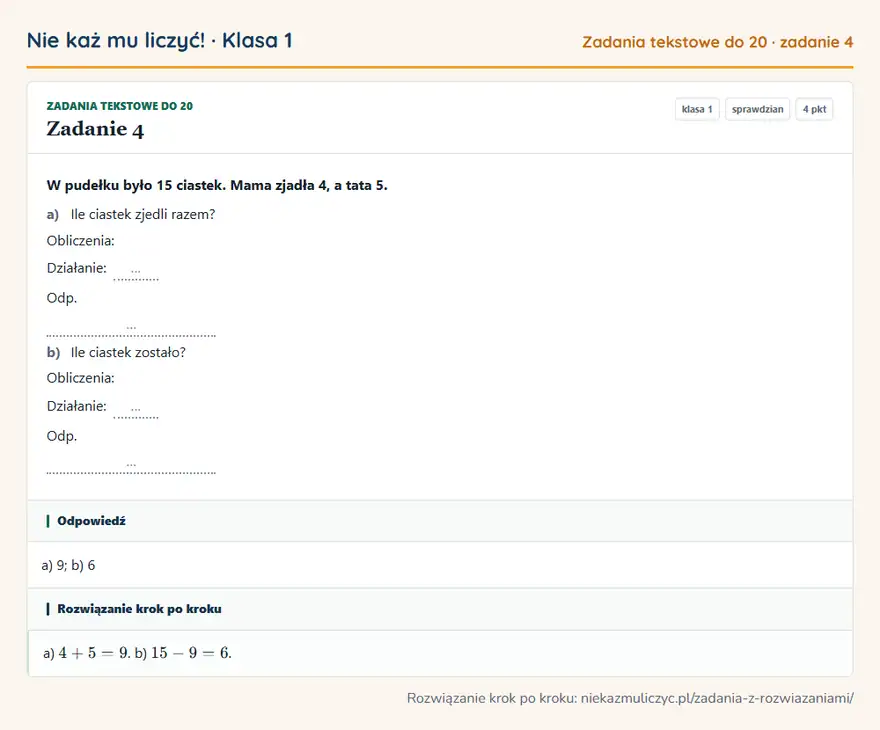Click the equation '15 − 9 = 6'
Screen dimensions: 880x730
pos(190,653)
